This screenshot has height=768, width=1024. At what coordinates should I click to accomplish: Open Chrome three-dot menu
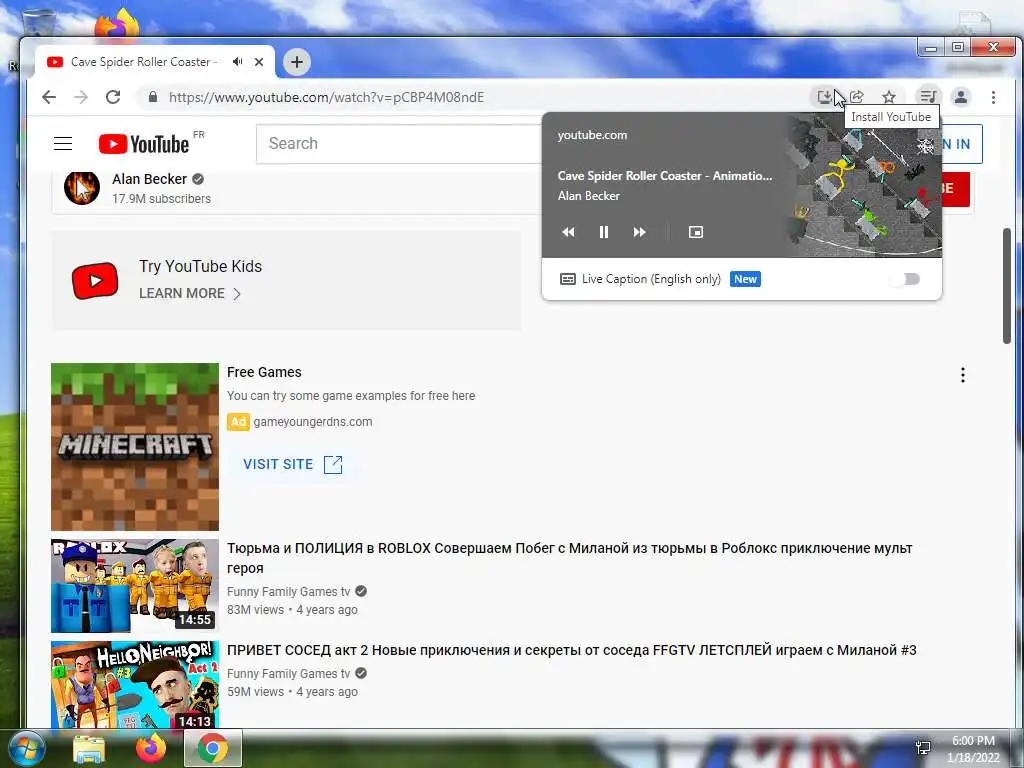tap(993, 97)
